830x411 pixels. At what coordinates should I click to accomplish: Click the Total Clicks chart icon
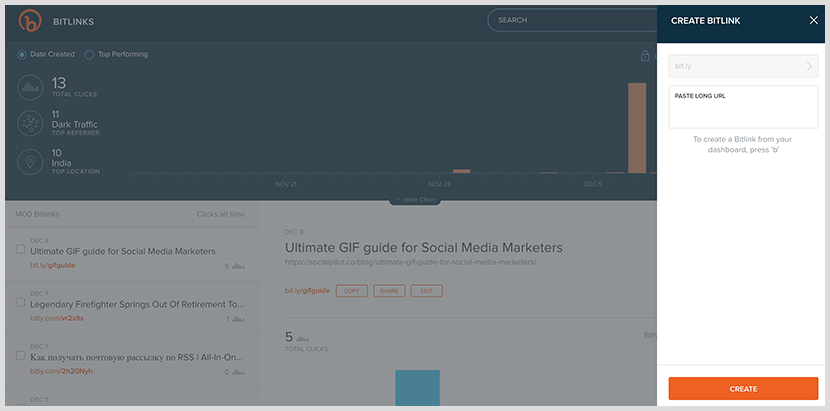[x=32, y=87]
